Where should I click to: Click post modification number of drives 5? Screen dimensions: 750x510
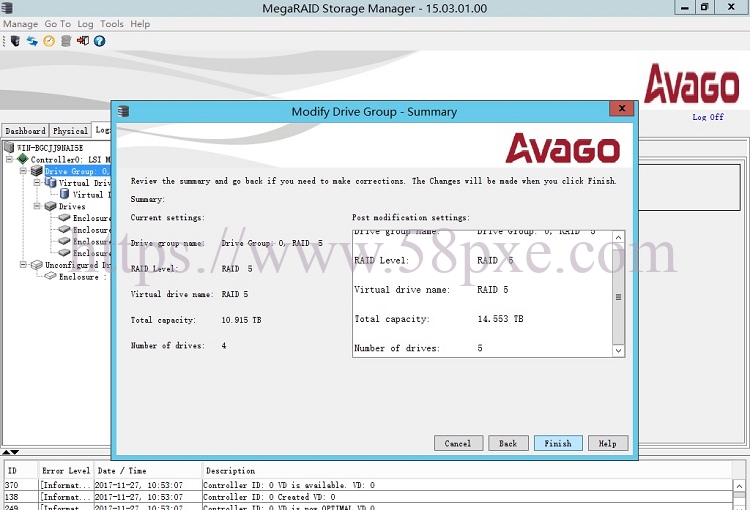(480, 348)
